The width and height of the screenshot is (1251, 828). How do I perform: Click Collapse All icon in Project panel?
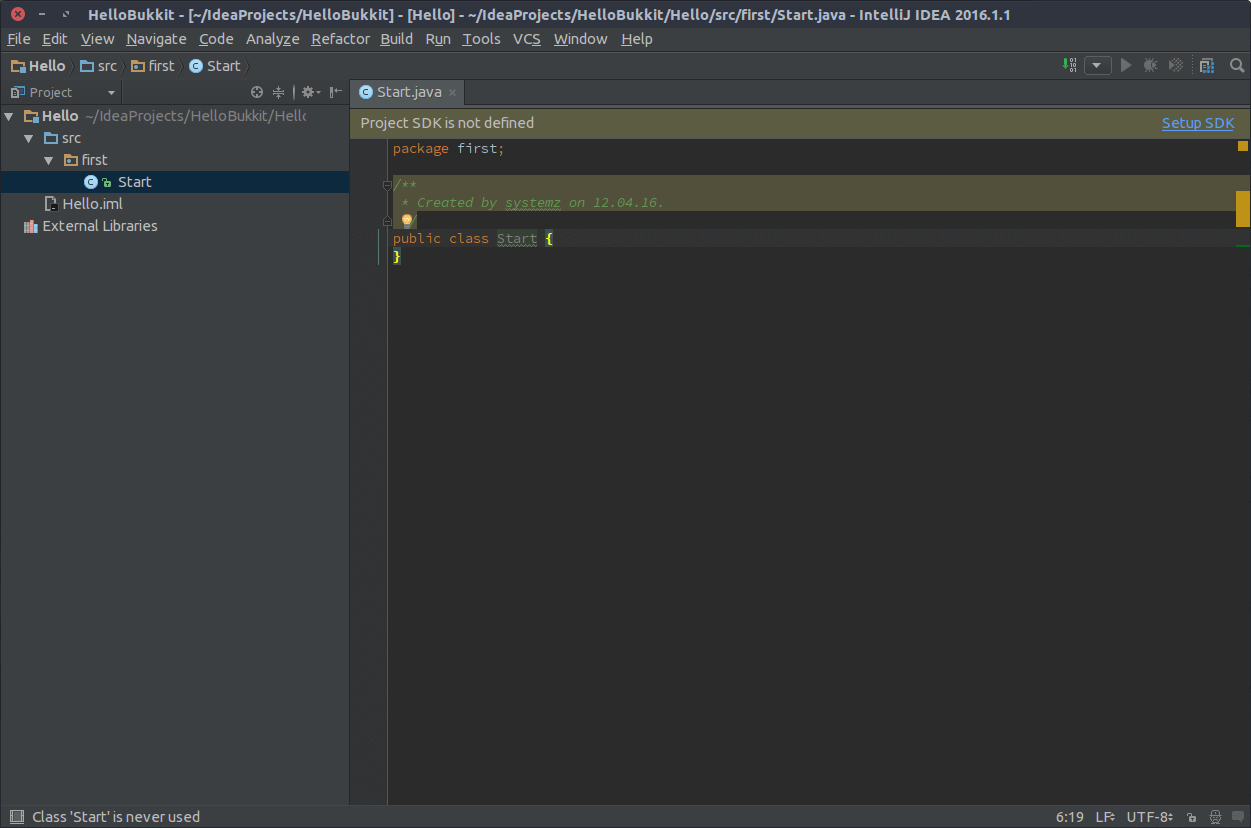pos(279,92)
